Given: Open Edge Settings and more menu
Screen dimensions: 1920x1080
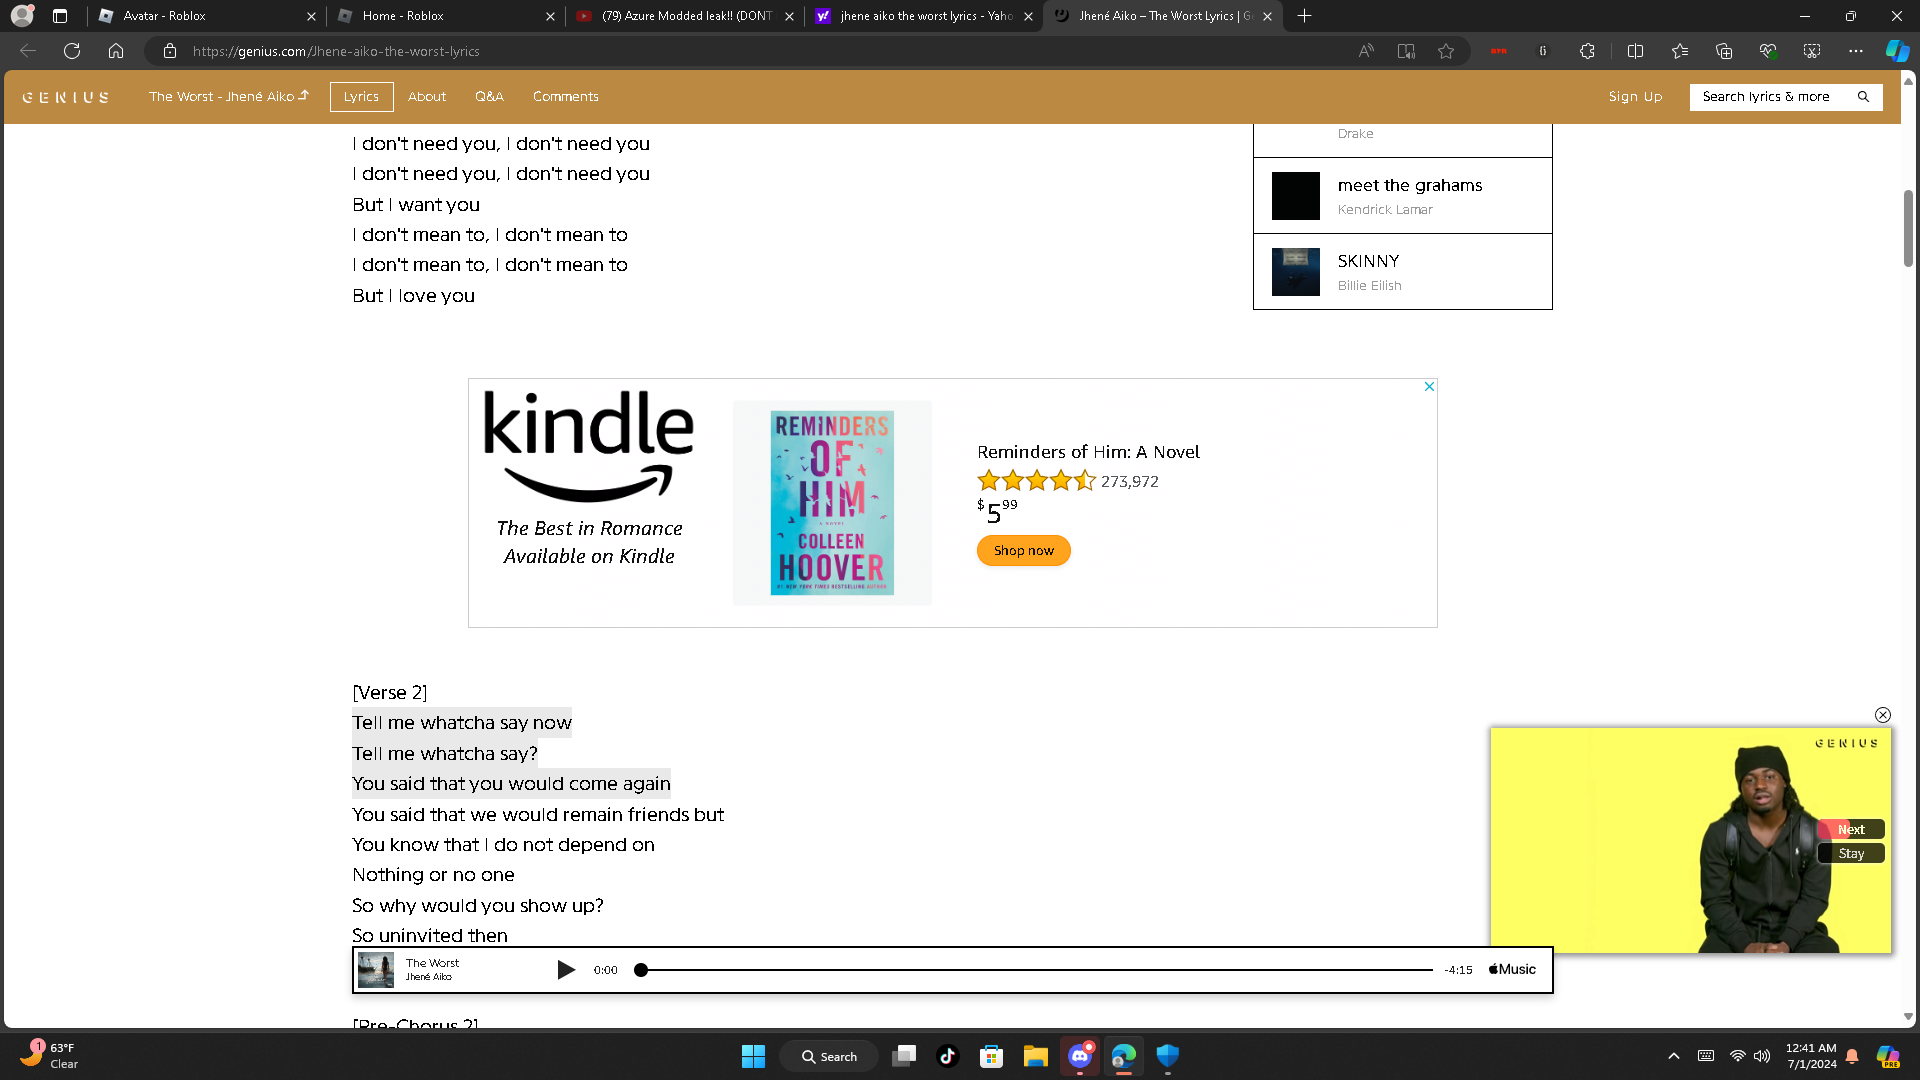Looking at the screenshot, I should (1856, 51).
